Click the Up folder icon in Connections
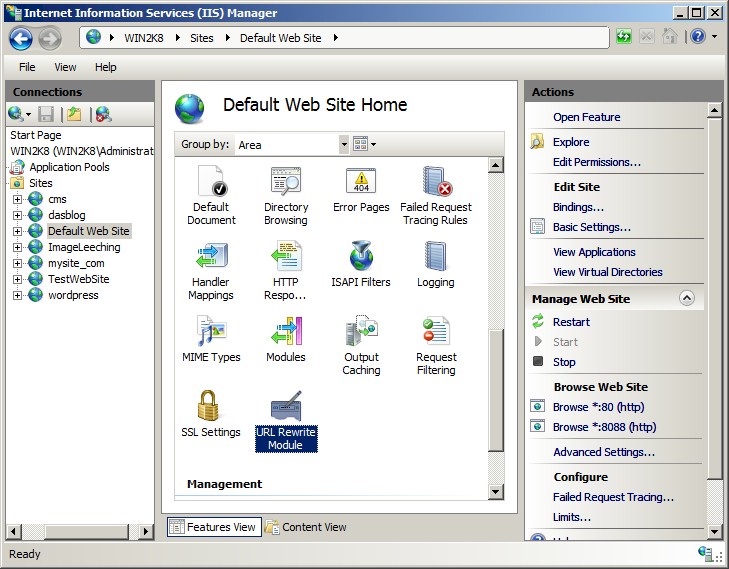 click(x=74, y=114)
